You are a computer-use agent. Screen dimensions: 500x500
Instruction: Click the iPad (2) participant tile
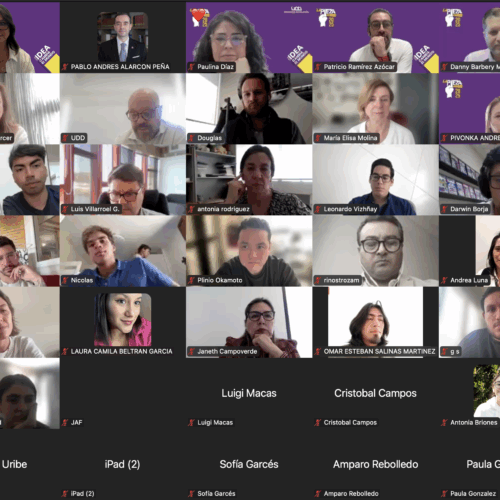tap(122, 465)
